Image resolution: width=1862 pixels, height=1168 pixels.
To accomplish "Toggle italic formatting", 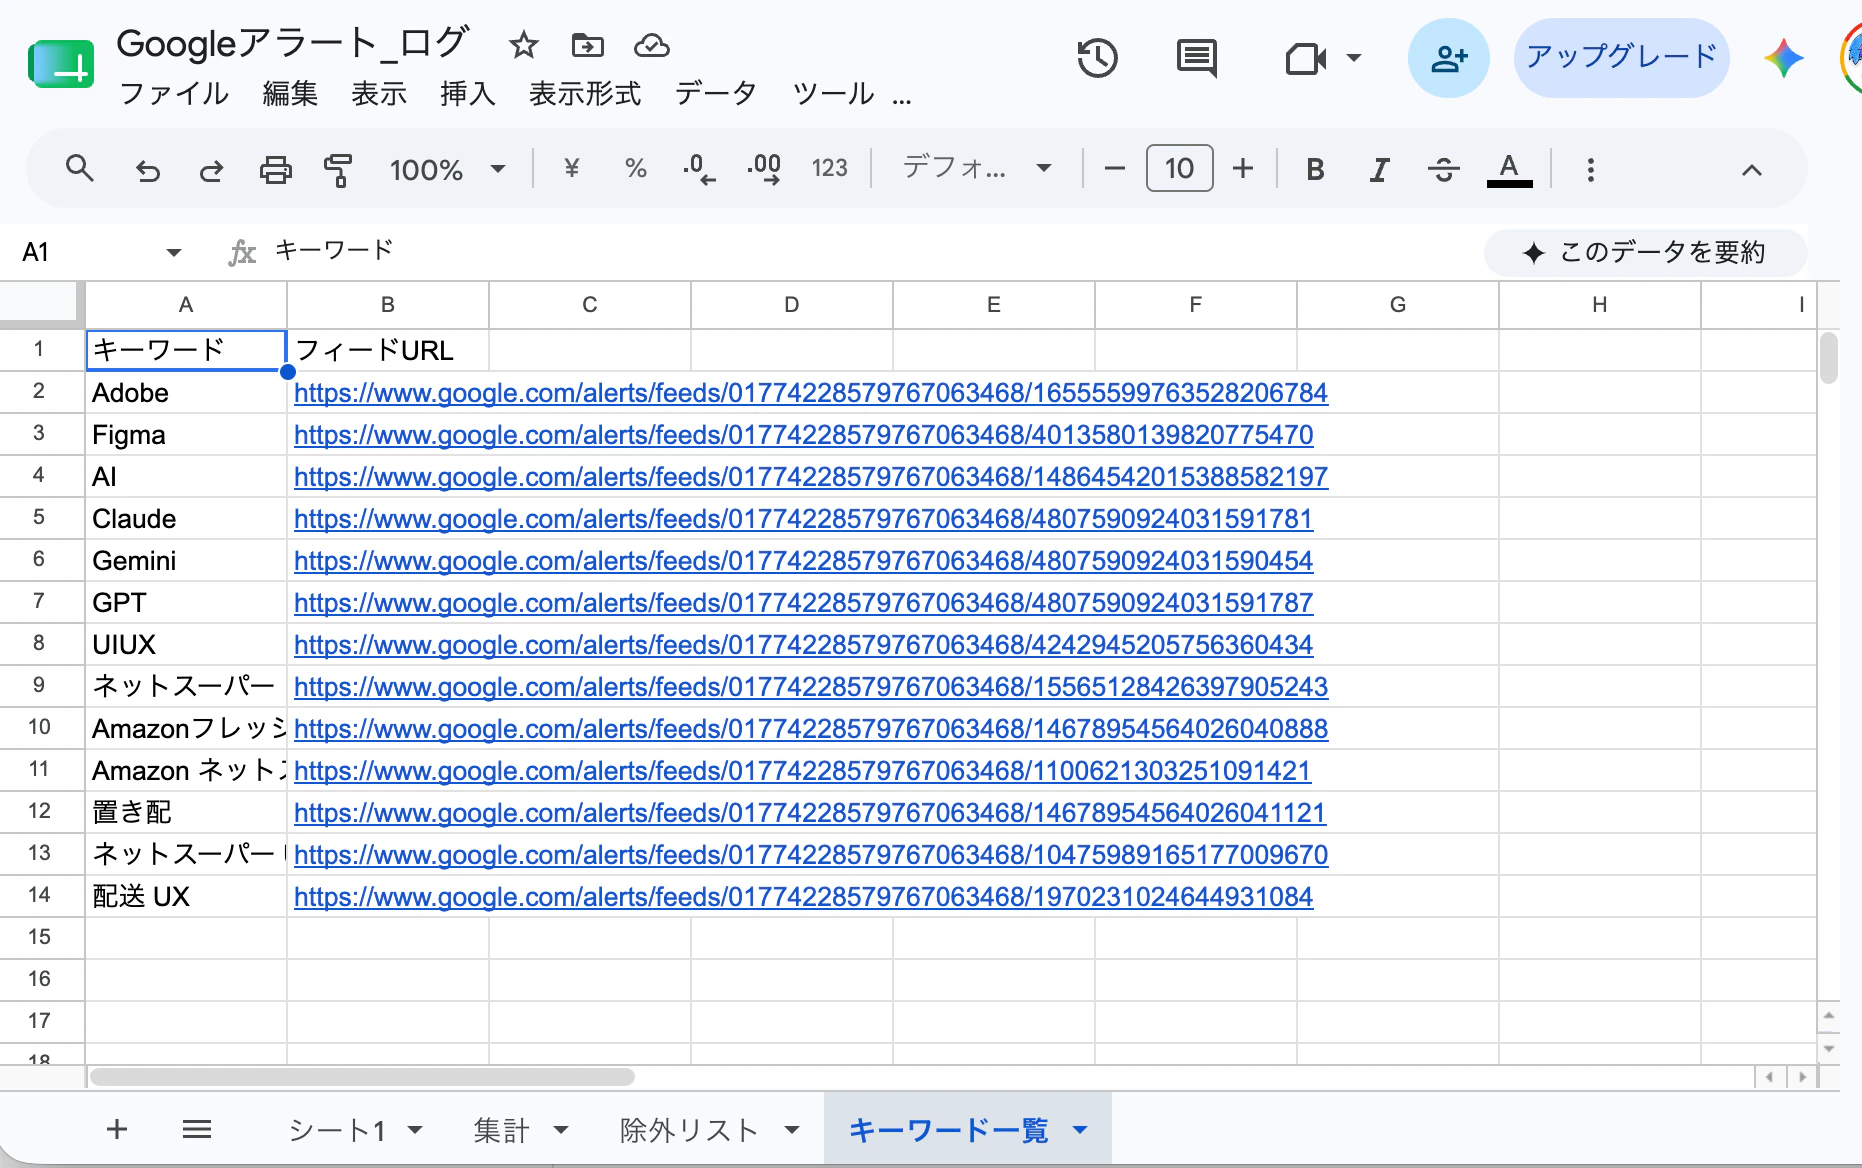I will 1379,169.
